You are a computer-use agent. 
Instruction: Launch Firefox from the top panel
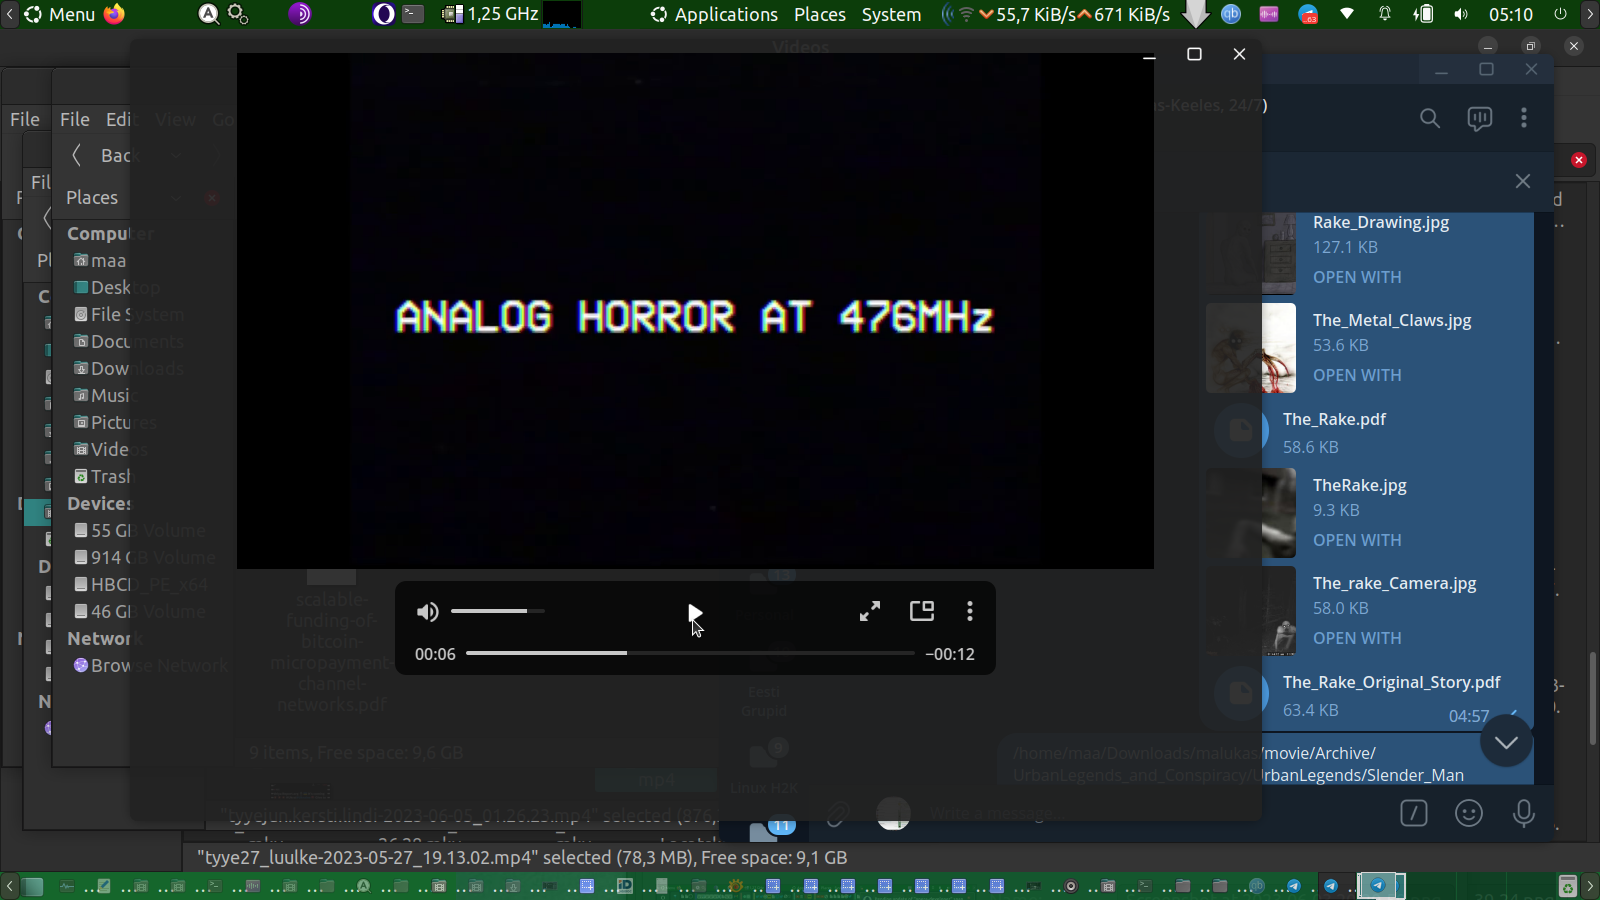[115, 14]
